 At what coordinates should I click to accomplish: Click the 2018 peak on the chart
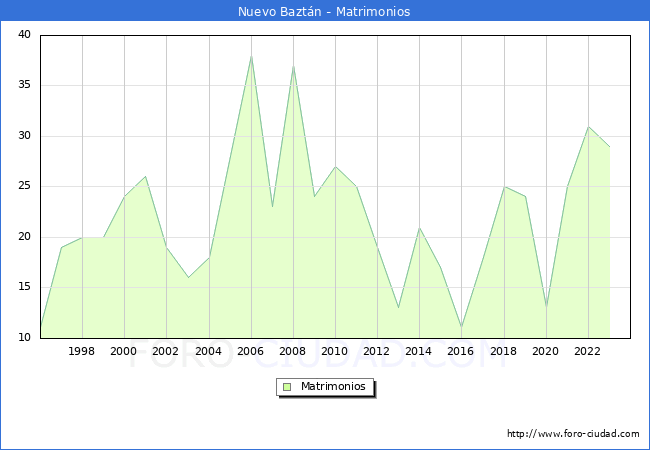504,187
